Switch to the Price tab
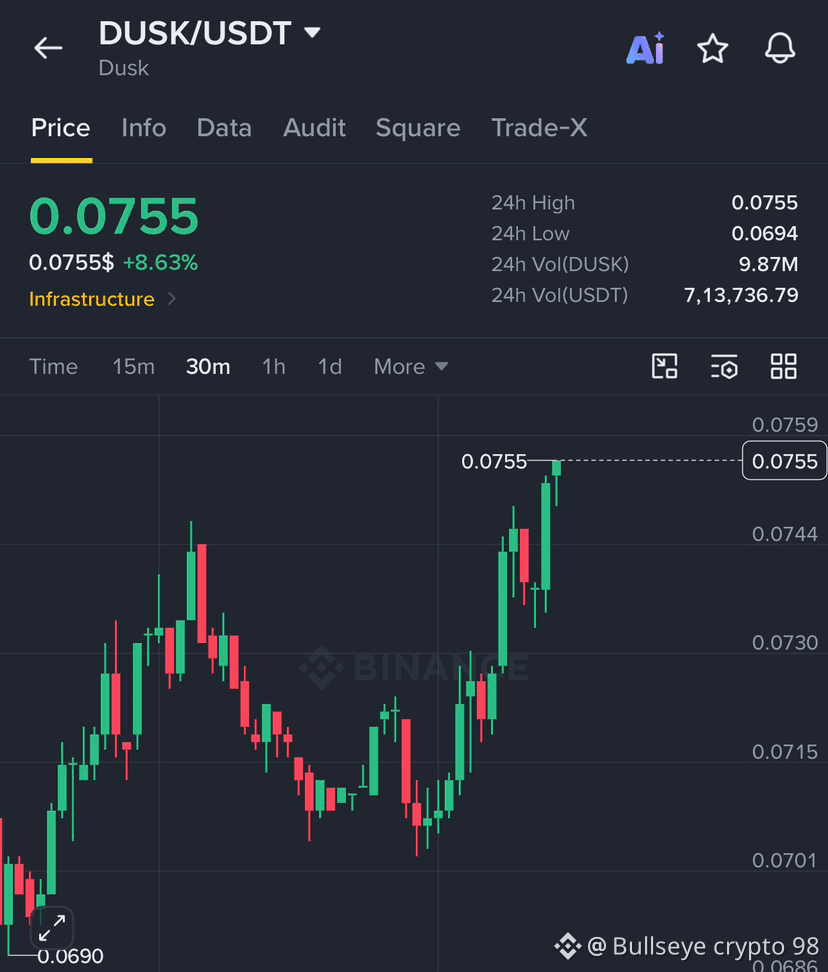 coord(61,128)
